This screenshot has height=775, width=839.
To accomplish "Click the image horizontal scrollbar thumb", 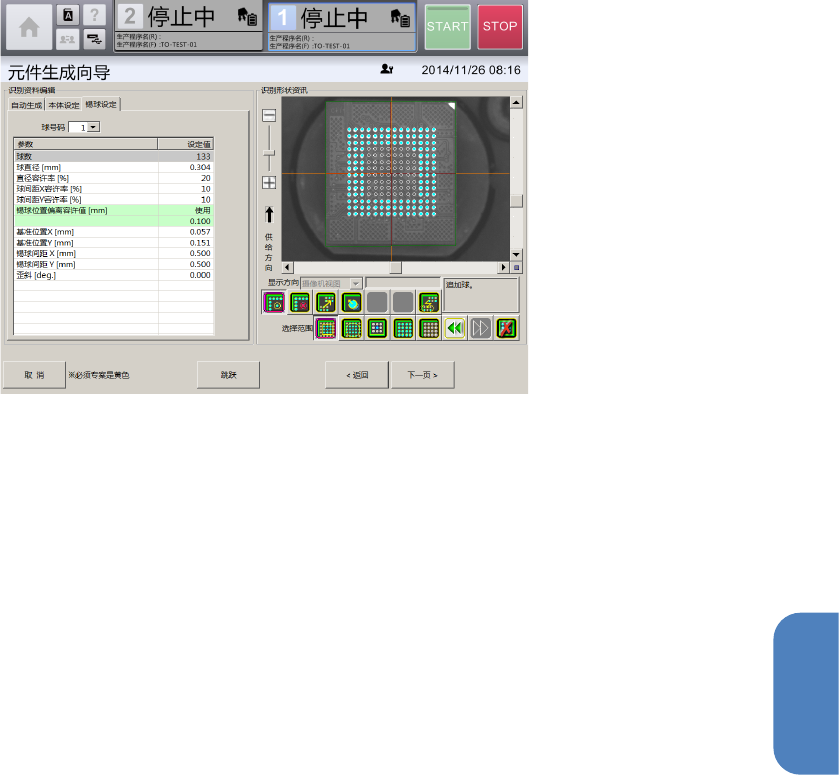I will click(395, 267).
